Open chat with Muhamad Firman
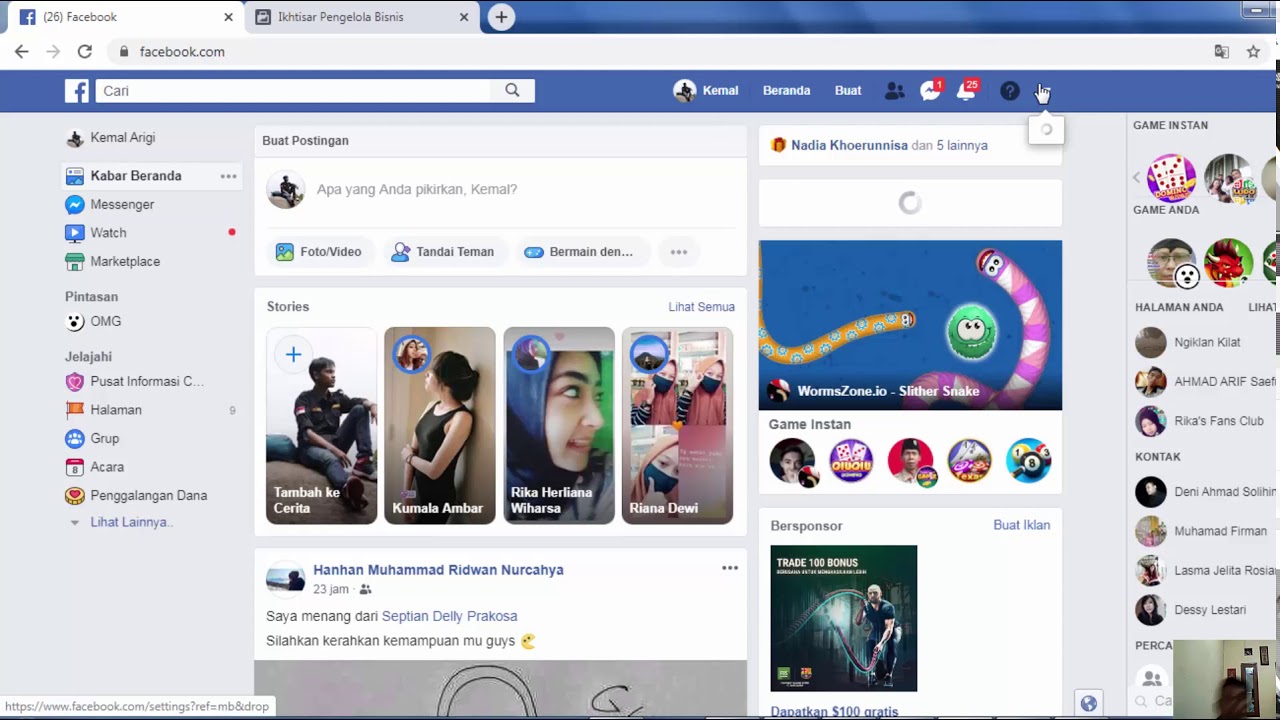Viewport: 1280px width, 720px height. tap(1203, 531)
